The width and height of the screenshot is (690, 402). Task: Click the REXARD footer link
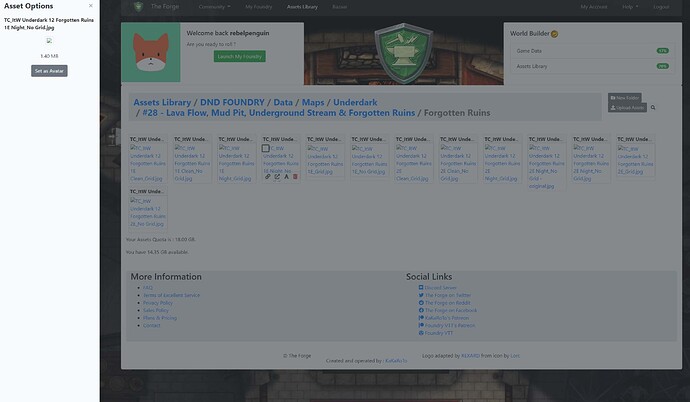[470, 355]
